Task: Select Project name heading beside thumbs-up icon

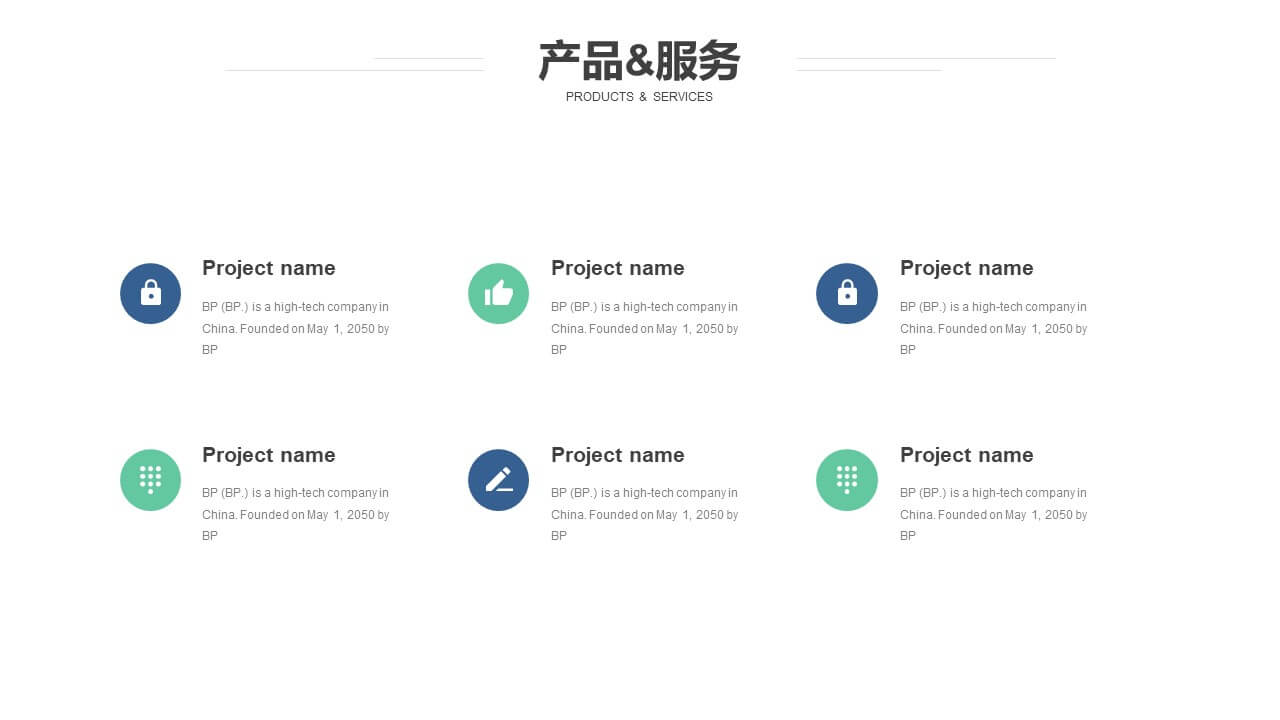Action: coord(618,268)
